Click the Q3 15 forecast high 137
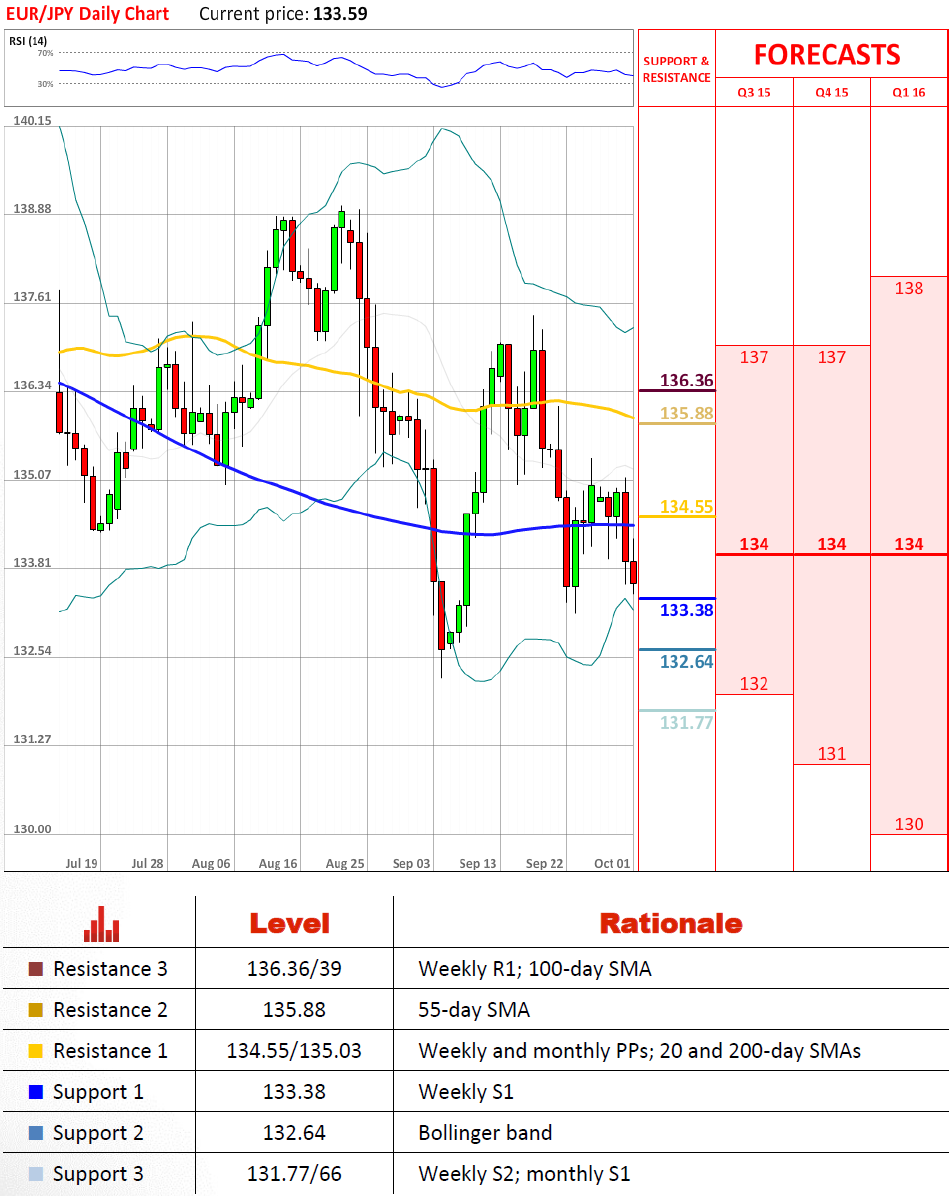951x1196 pixels. 754,357
